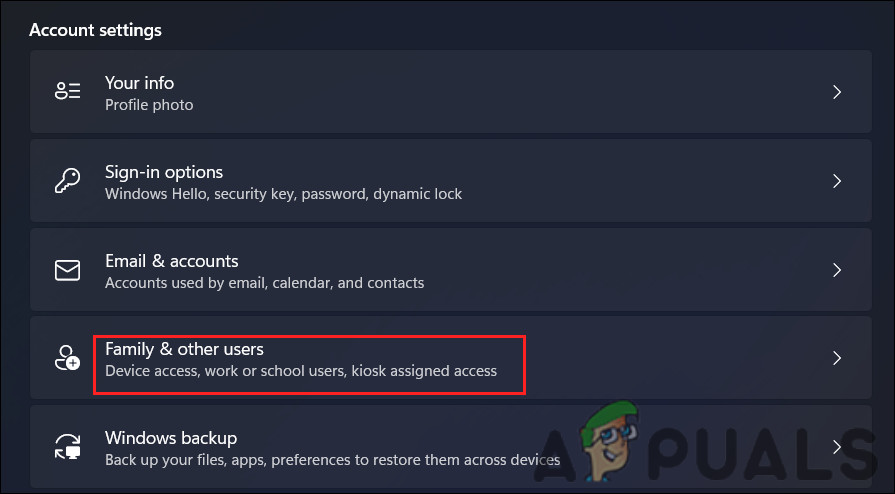Click the chevron beside Email & accounts
This screenshot has width=895, height=494.
[837, 270]
